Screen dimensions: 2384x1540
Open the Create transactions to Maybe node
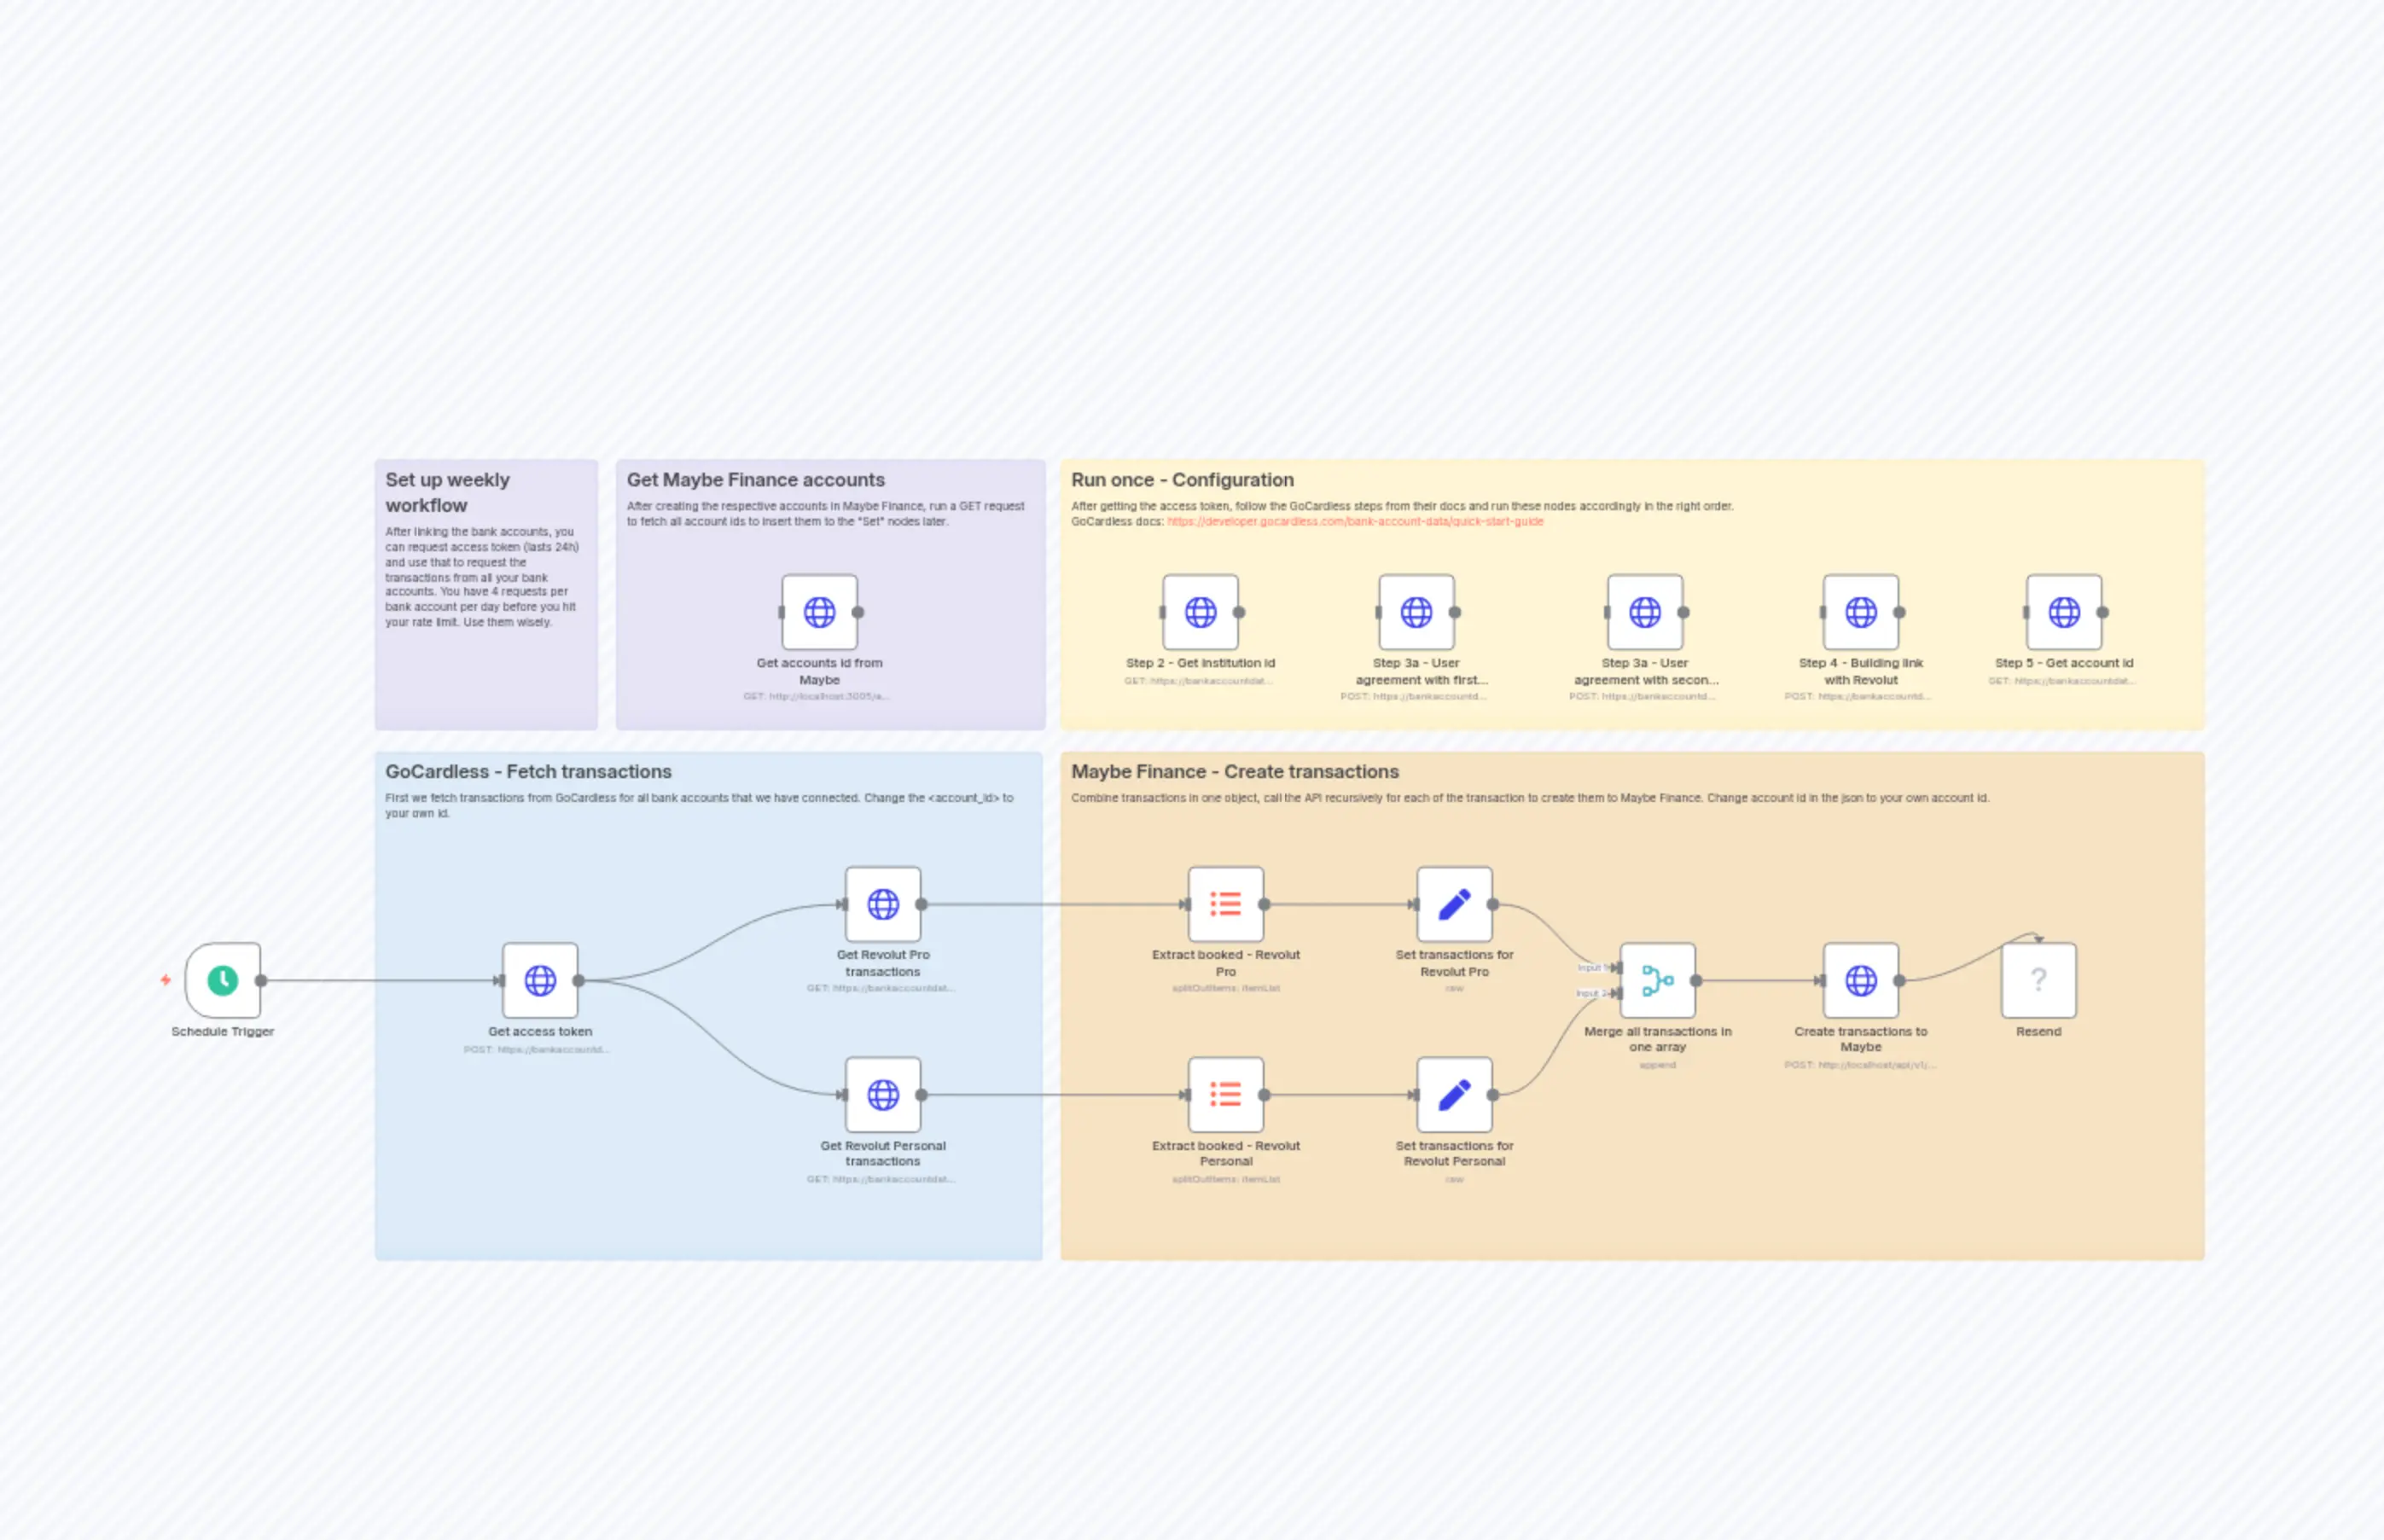coord(1862,981)
